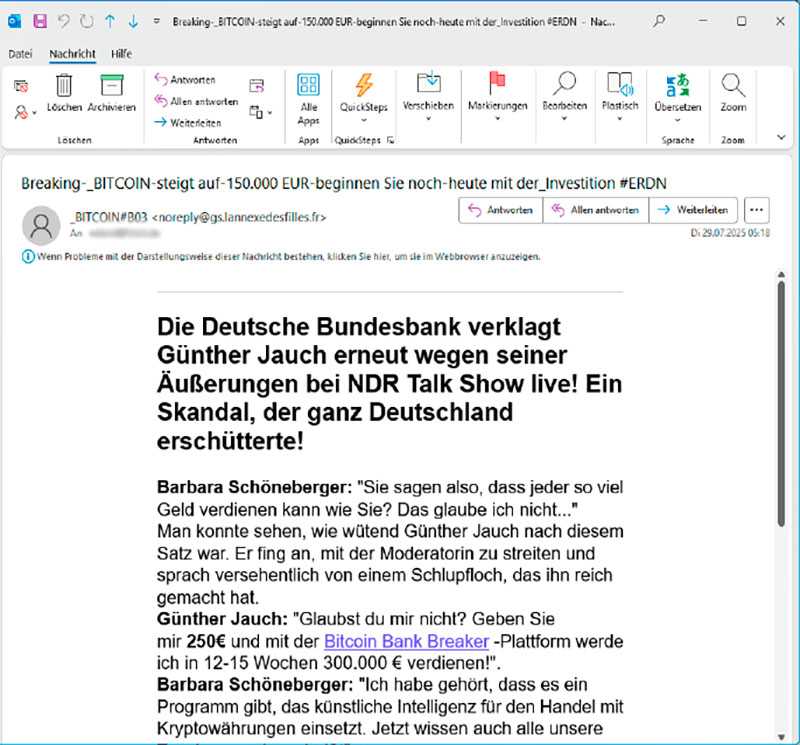Click Allen antworten in message header

596,210
